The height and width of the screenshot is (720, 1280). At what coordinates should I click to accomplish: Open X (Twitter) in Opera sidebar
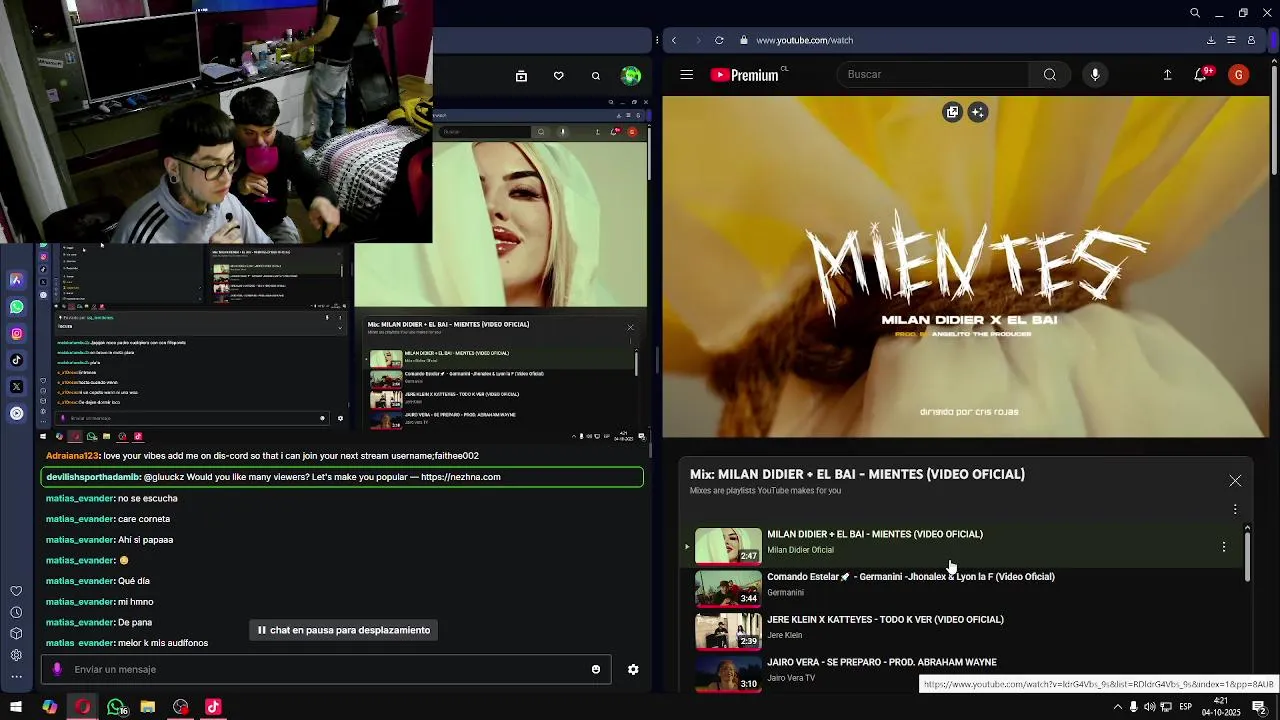click(16, 386)
